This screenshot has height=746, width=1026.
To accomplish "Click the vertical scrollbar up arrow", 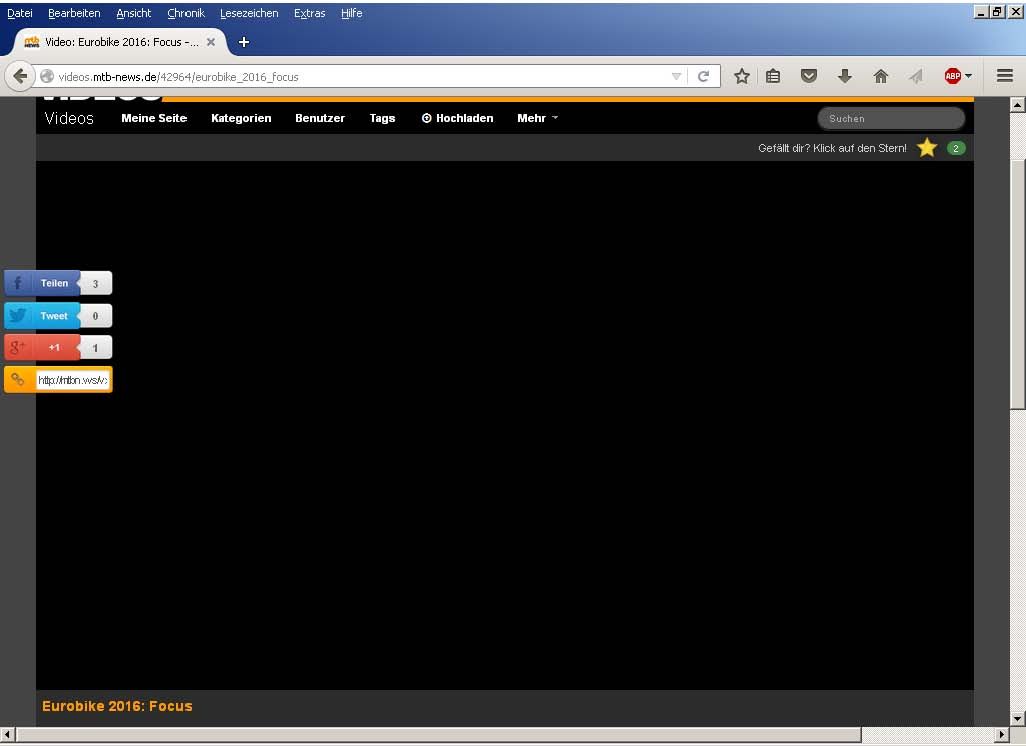I will click(1017, 104).
